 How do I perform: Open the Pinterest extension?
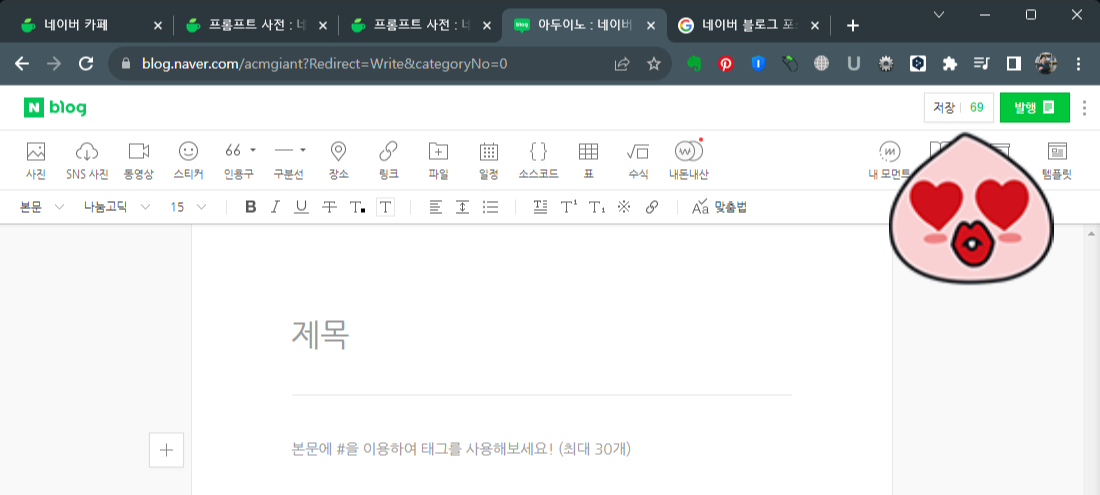click(x=725, y=64)
